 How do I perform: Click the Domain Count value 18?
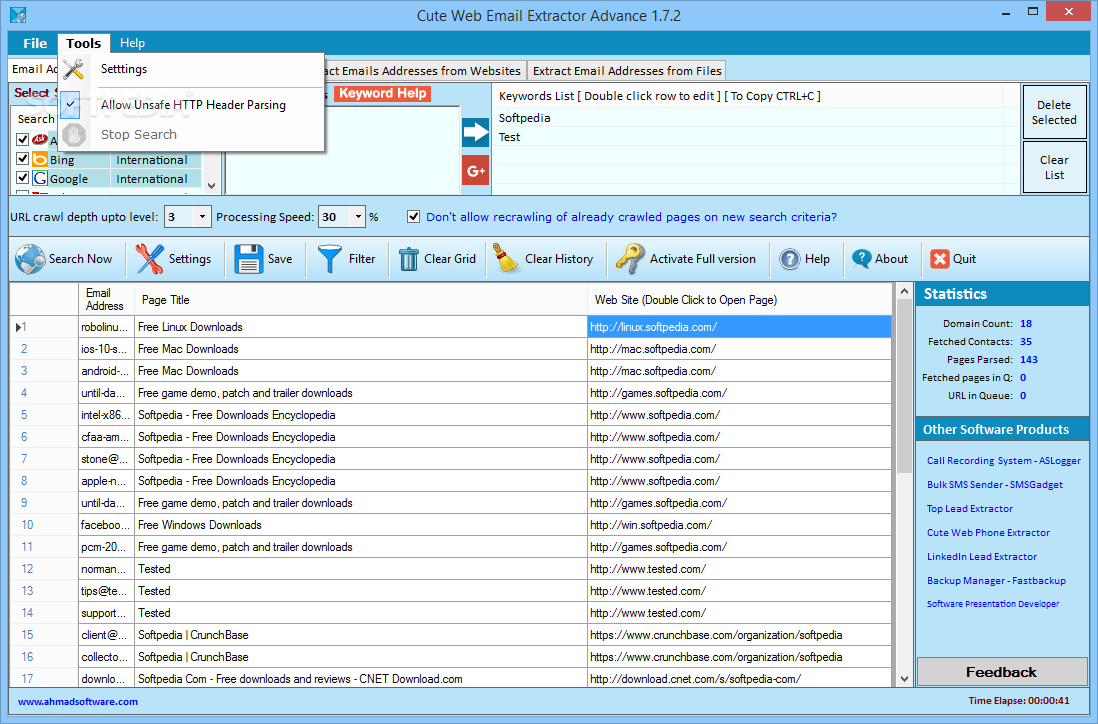tap(1026, 323)
